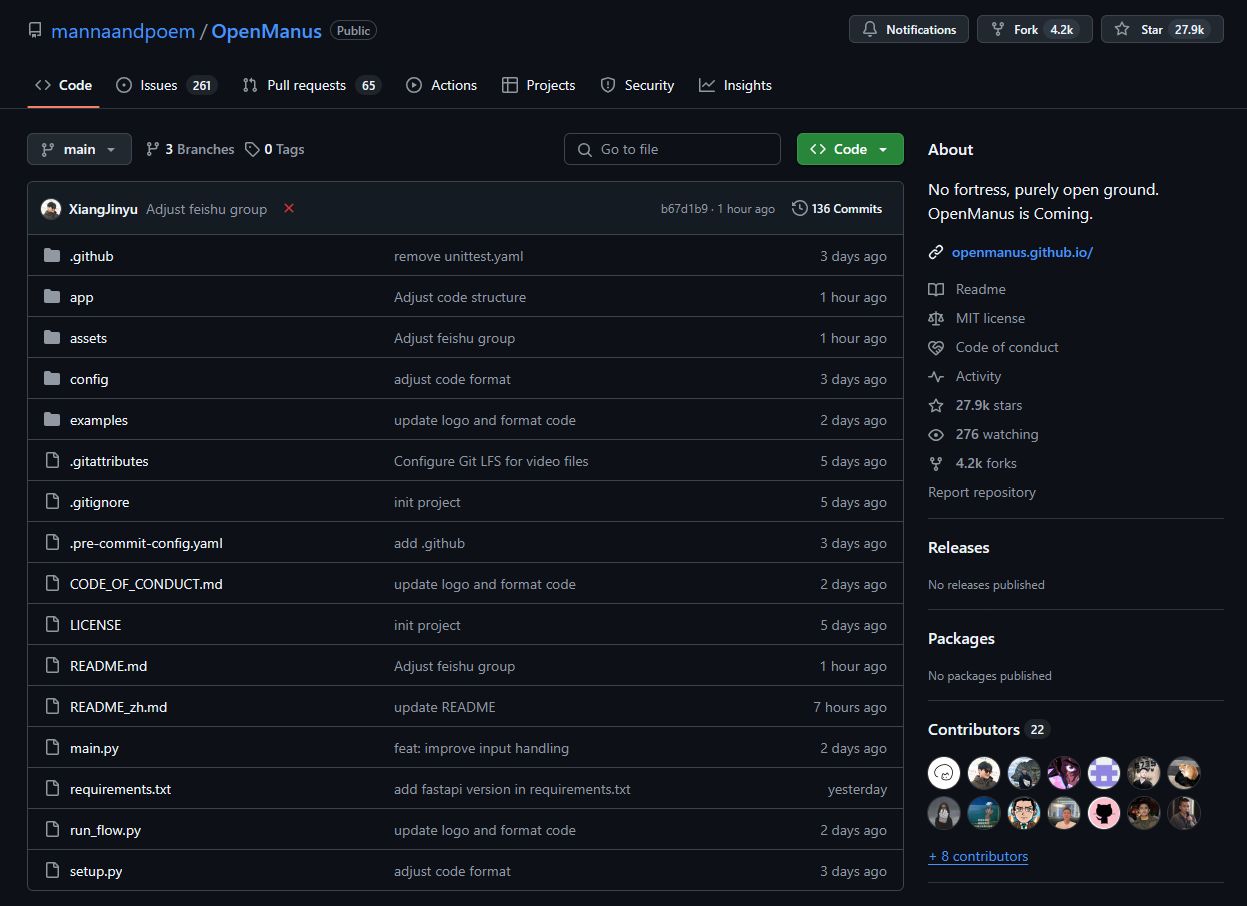1247x906 pixels.
Task: Click the fork icon beside 4.2k forks
Action: pyautogui.click(x=936, y=463)
